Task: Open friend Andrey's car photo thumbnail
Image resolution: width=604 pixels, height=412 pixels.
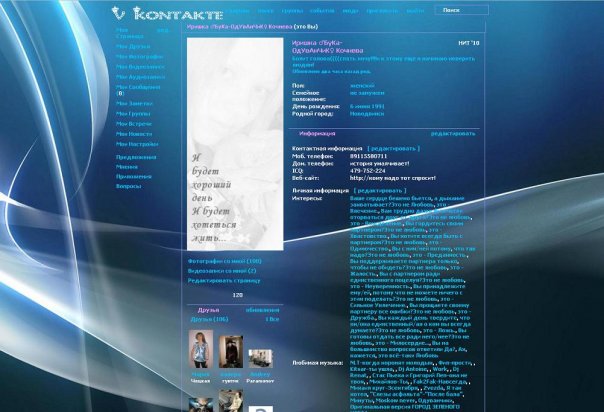Action: click(x=260, y=359)
